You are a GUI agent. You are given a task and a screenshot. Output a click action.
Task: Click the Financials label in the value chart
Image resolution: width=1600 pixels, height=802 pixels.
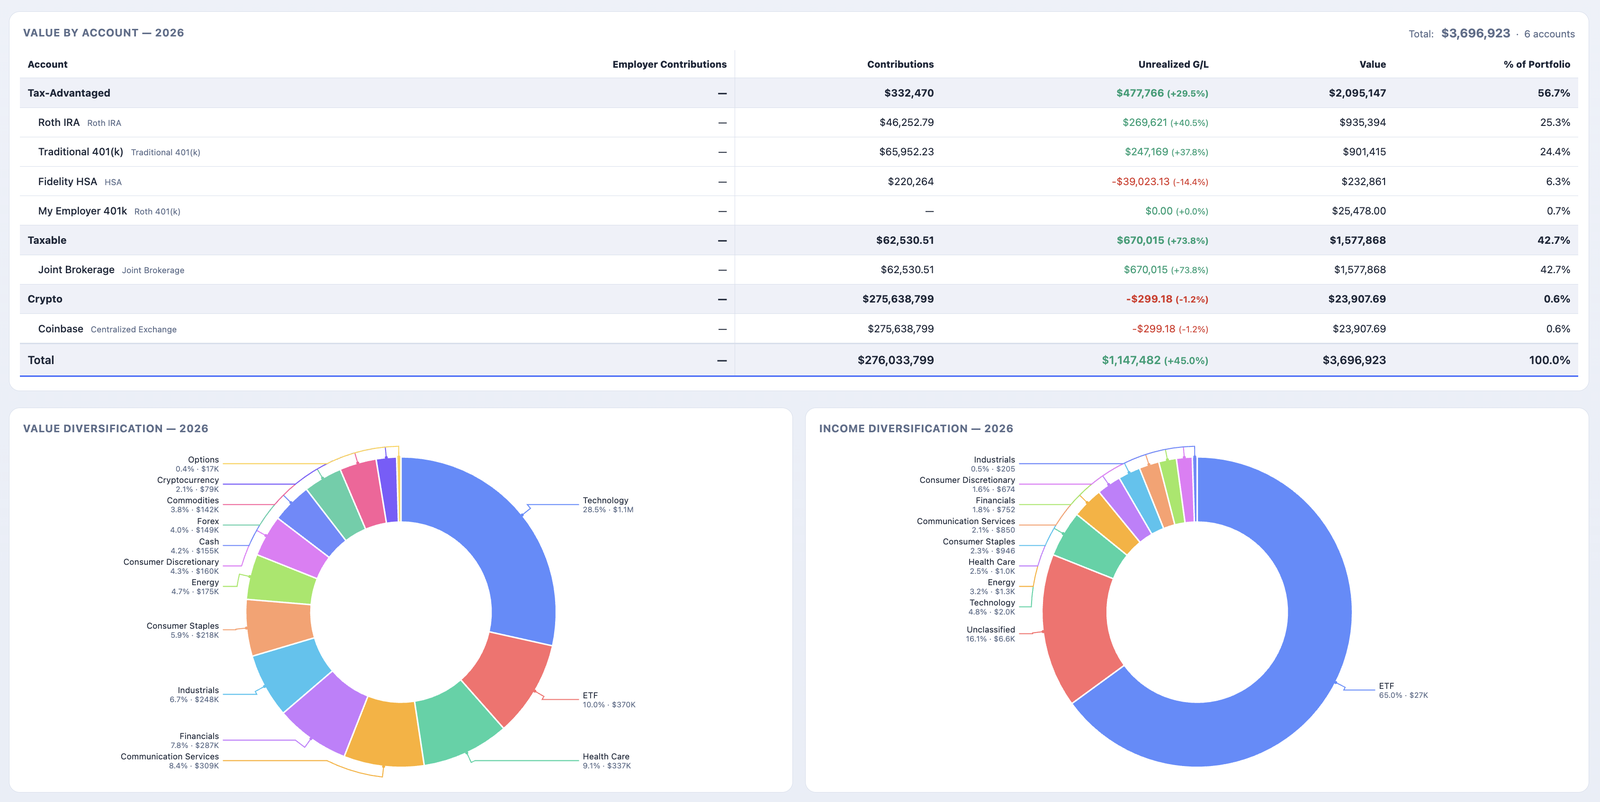(x=198, y=736)
